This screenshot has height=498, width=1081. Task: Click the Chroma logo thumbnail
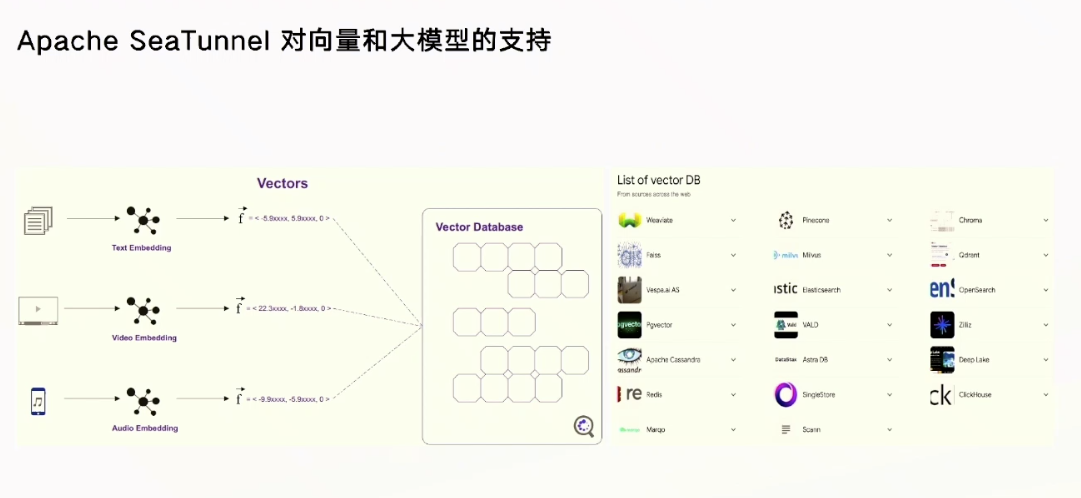942,220
